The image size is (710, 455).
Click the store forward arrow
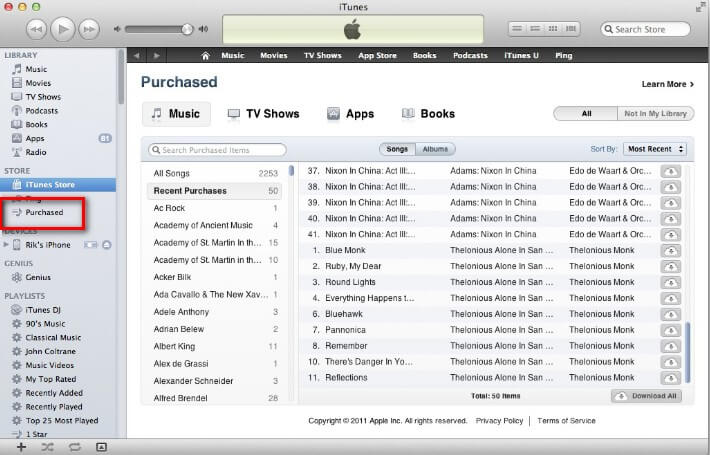[x=157, y=56]
